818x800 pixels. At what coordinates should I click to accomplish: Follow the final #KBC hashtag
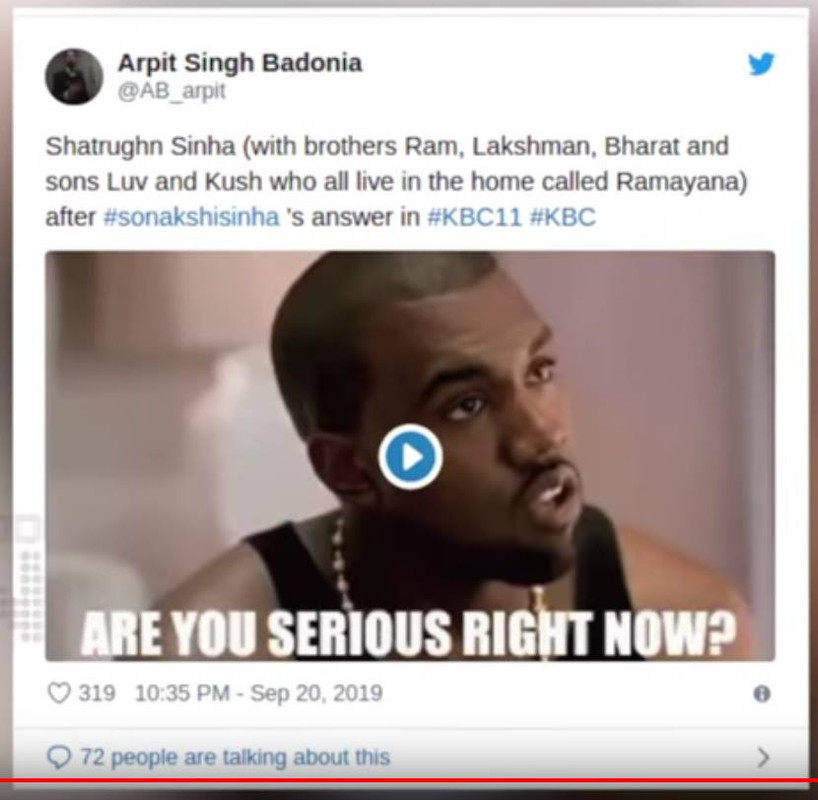pyautogui.click(x=562, y=217)
